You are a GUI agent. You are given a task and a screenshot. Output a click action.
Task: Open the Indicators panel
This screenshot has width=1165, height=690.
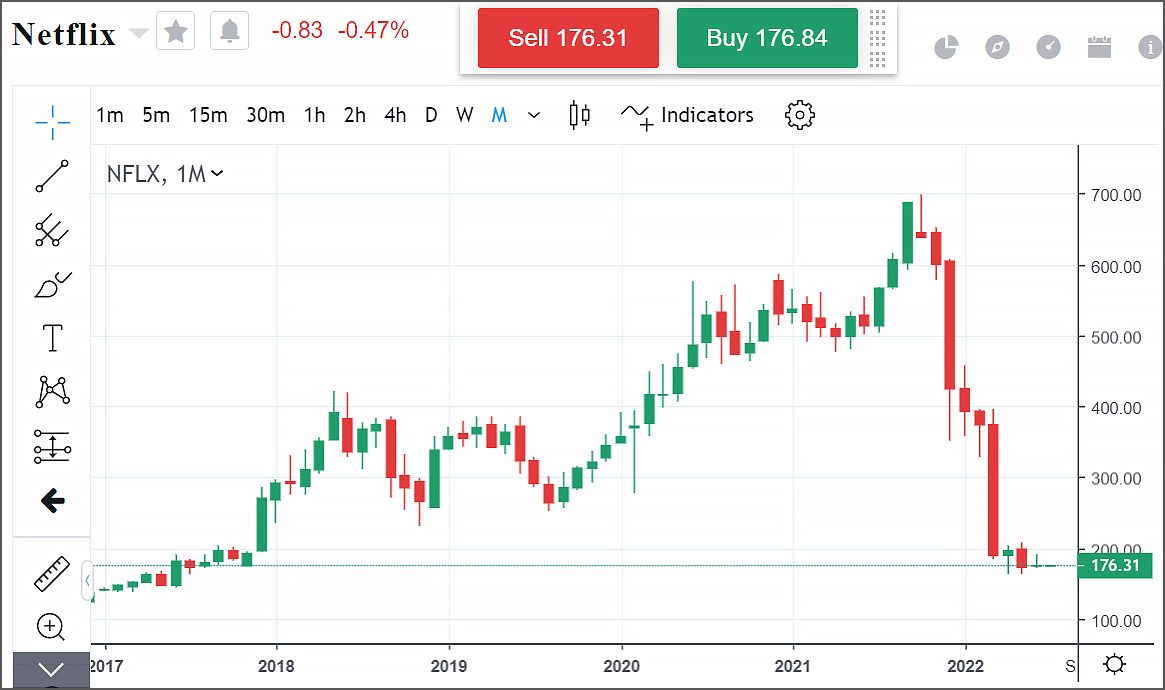tap(688, 115)
